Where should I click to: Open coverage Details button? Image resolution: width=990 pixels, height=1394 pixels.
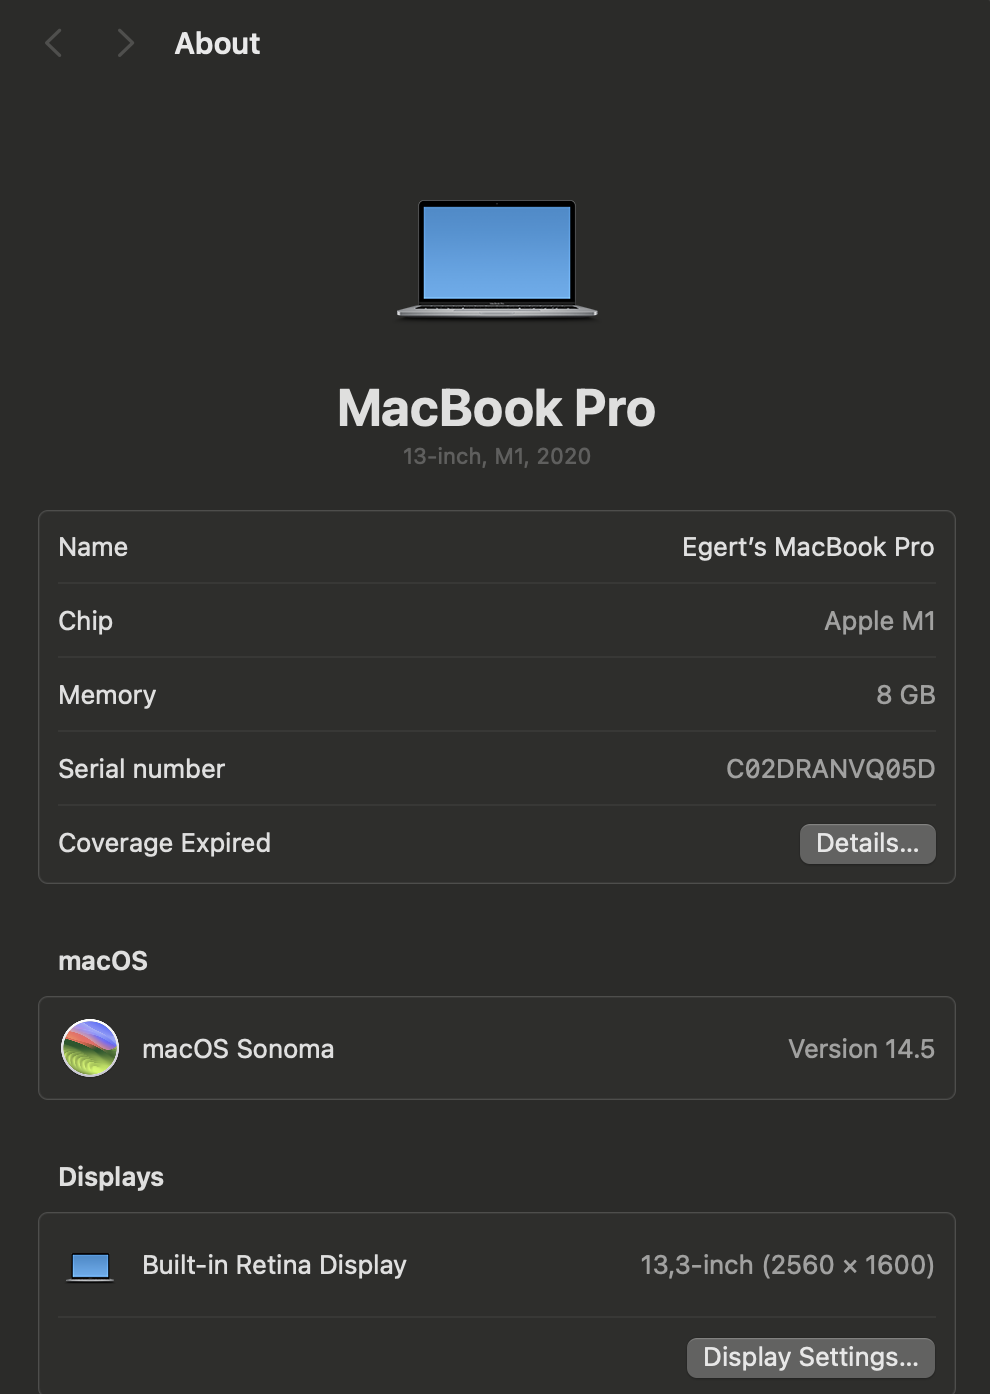[867, 843]
